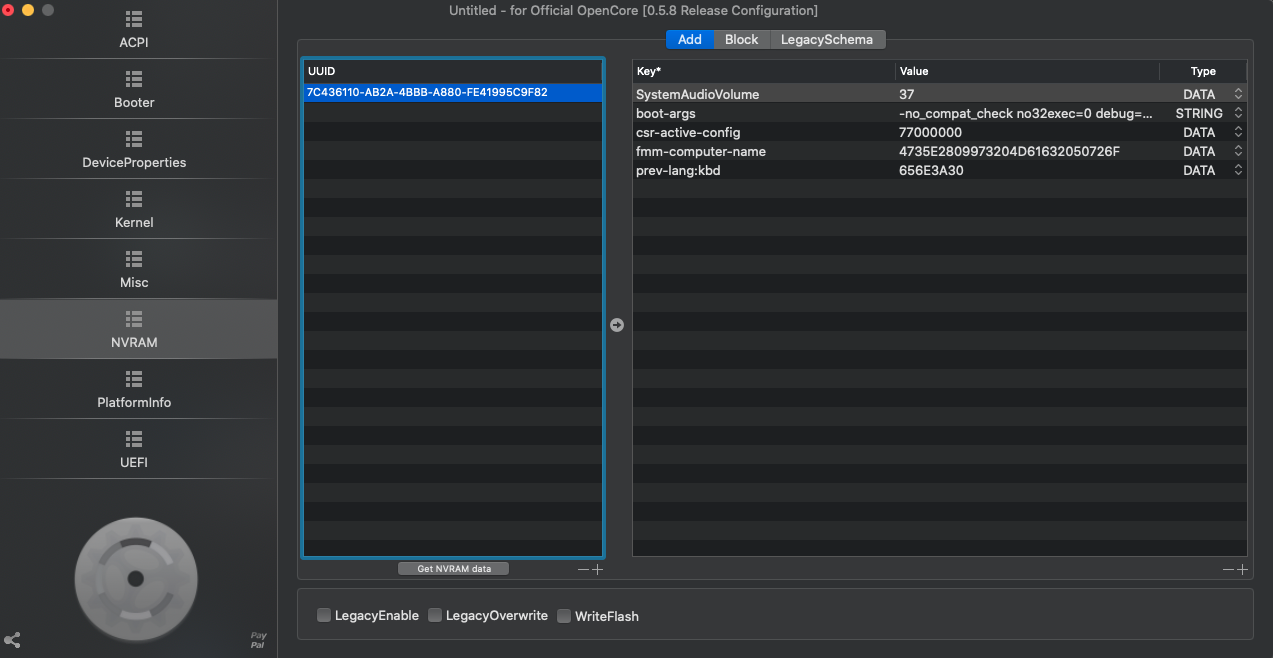Screen dimensions: 1273x658
Task: Go to the DeviceProperties section
Action: [x=134, y=149]
